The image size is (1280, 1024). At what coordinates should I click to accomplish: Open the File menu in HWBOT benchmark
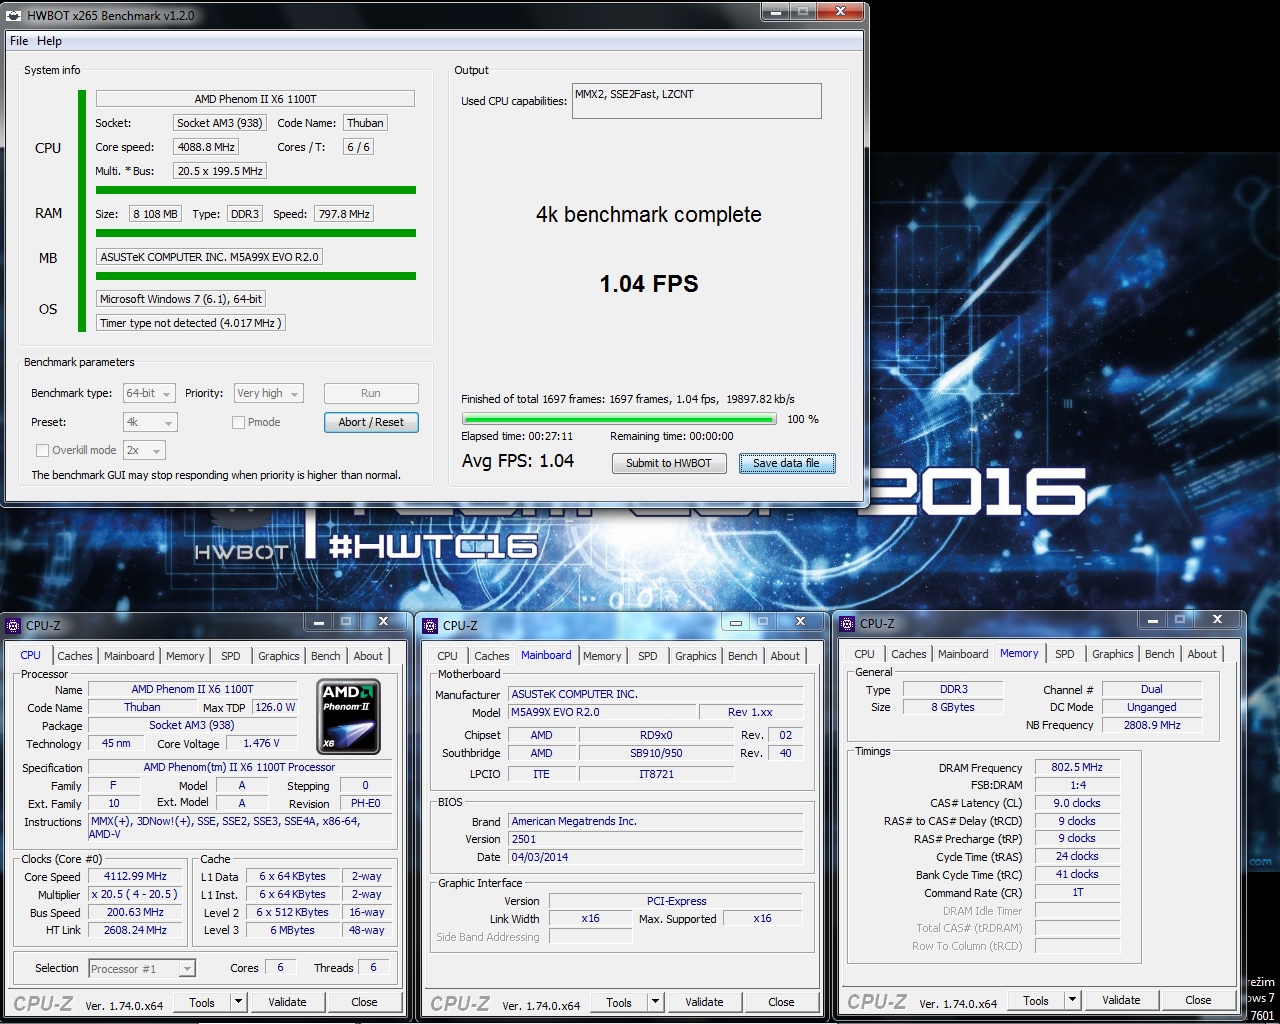19,41
